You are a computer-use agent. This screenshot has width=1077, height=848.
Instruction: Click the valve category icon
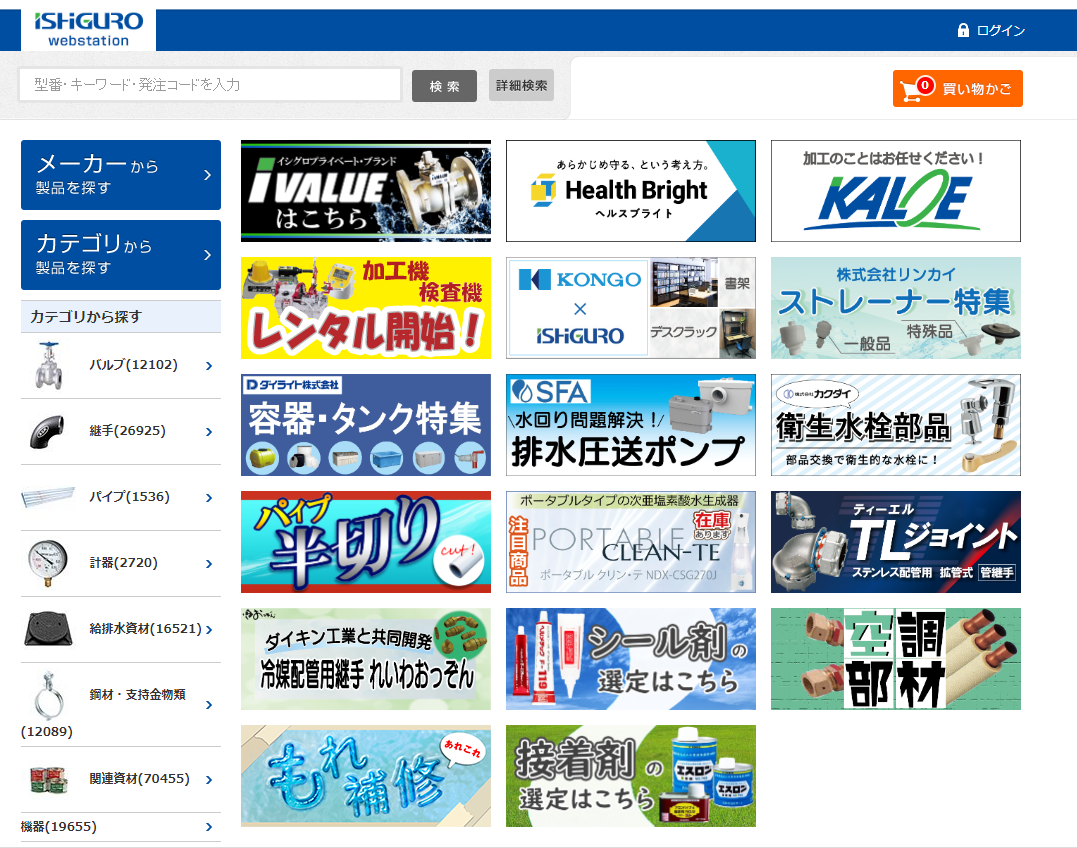[49, 366]
